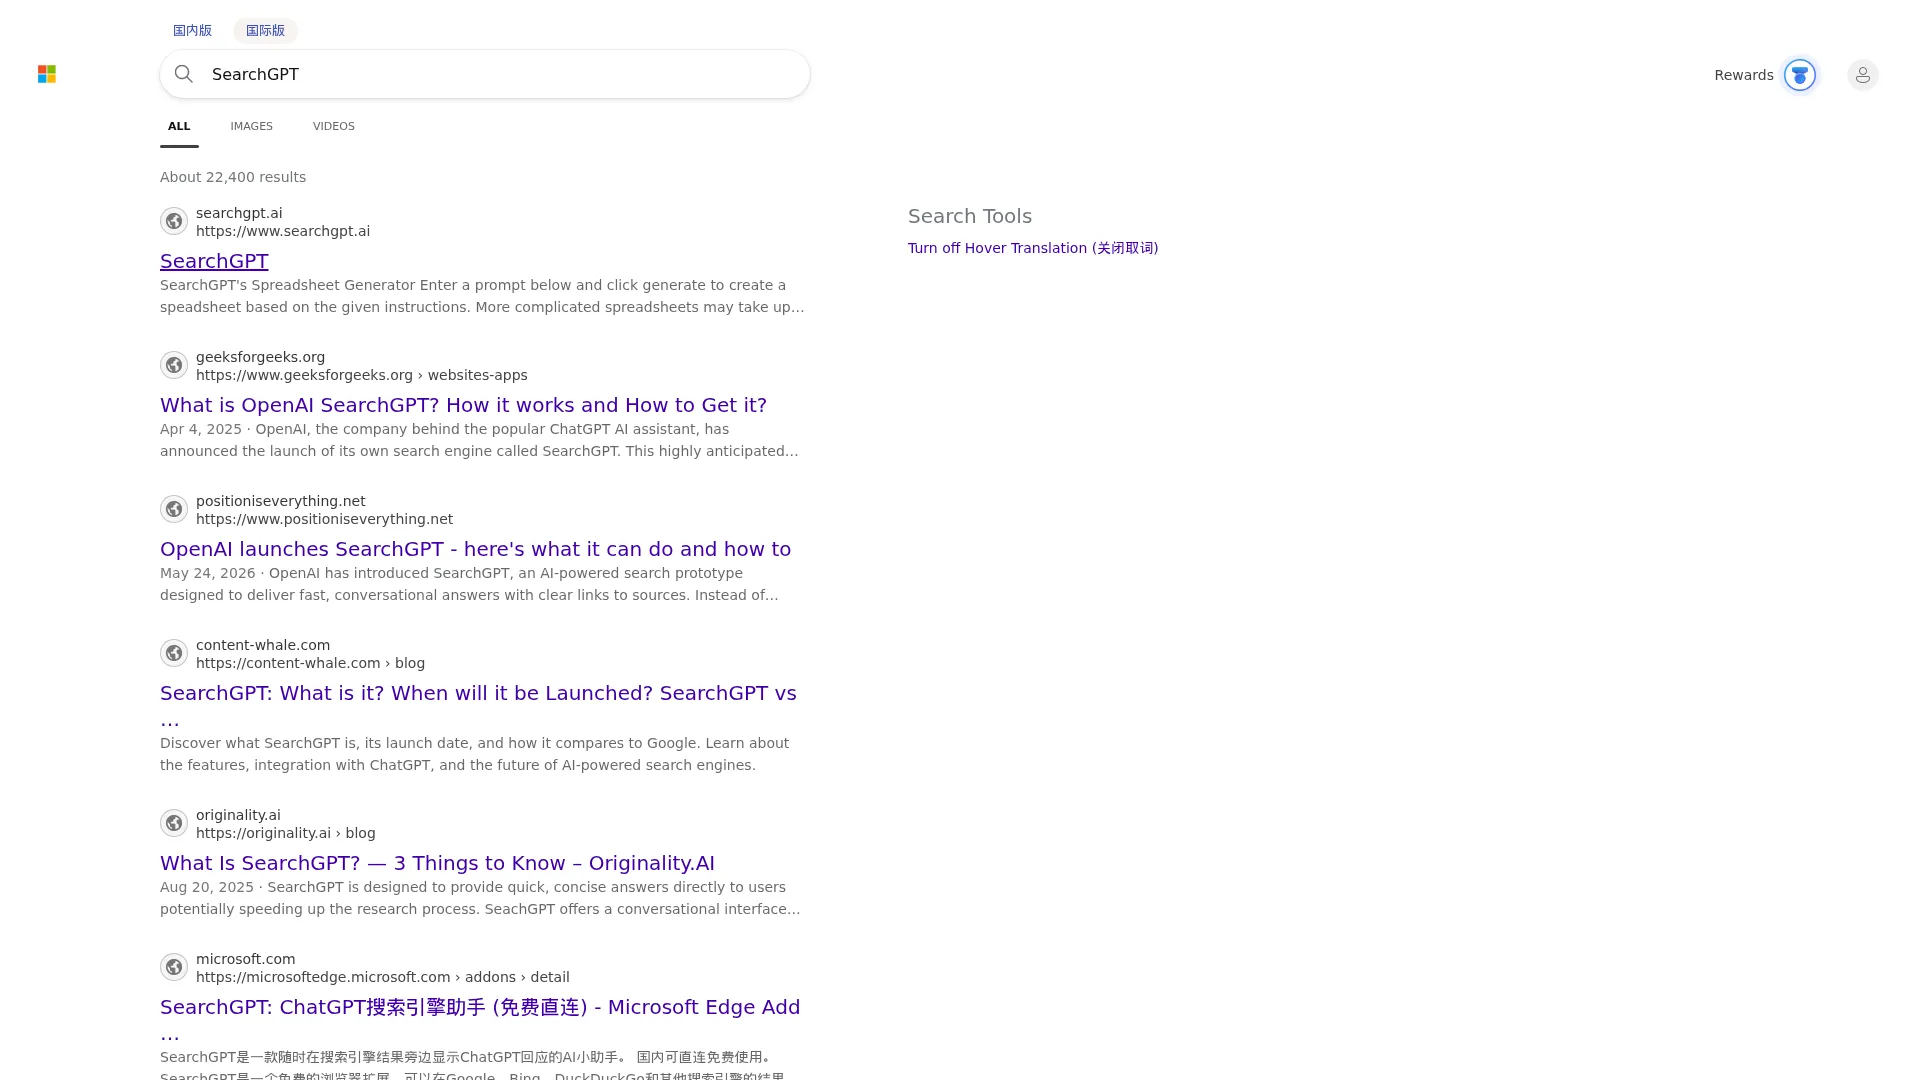The image size is (1920, 1080).
Task: Click the https://www.searchgpt.ai URL text
Action: pyautogui.click(x=283, y=231)
